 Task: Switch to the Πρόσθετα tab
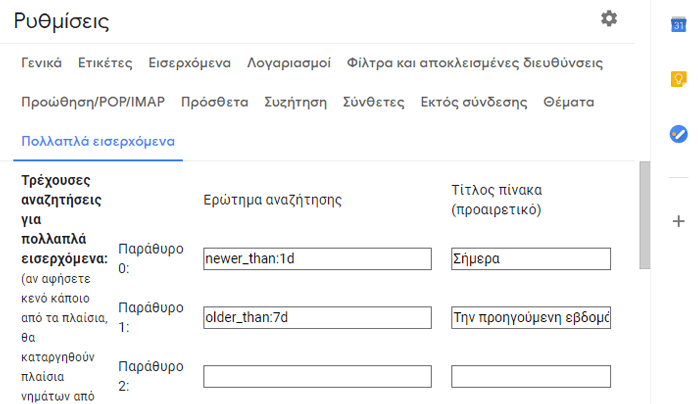click(x=214, y=102)
